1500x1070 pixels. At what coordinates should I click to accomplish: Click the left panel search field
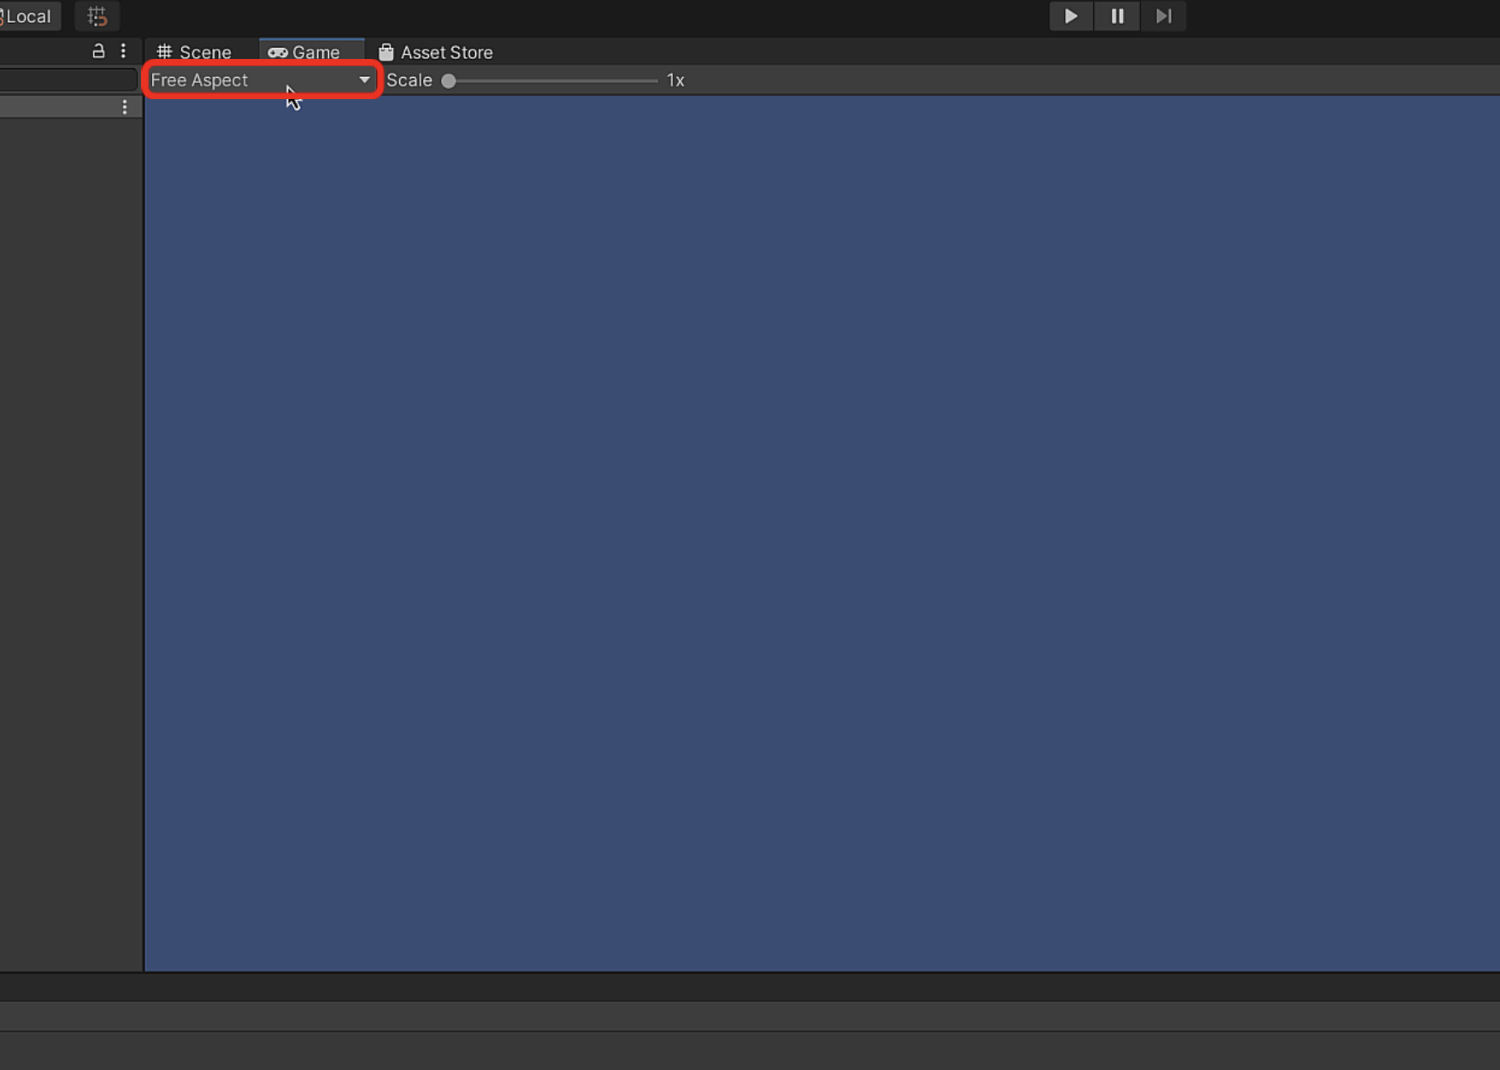point(68,80)
